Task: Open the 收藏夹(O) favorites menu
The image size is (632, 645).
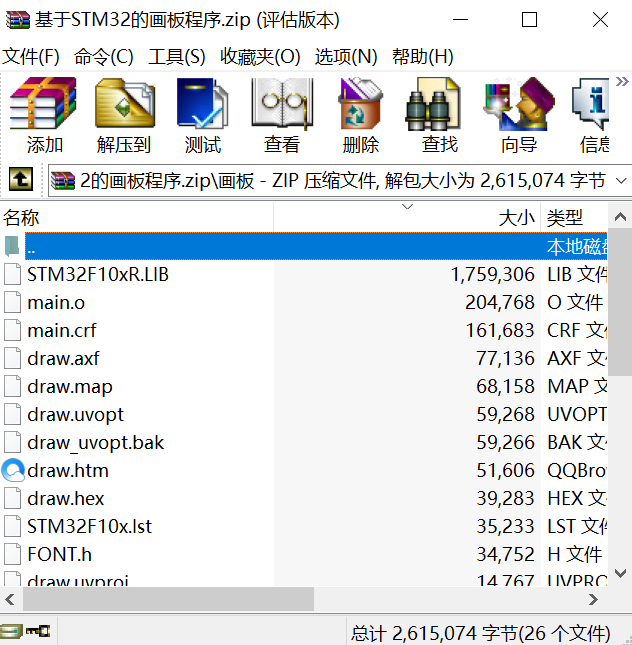Action: click(260, 57)
